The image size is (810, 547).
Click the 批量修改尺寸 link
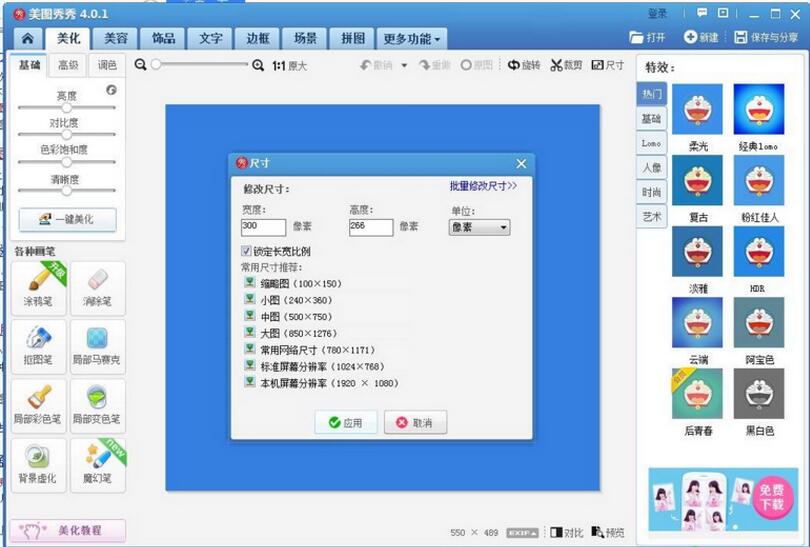tap(483, 186)
